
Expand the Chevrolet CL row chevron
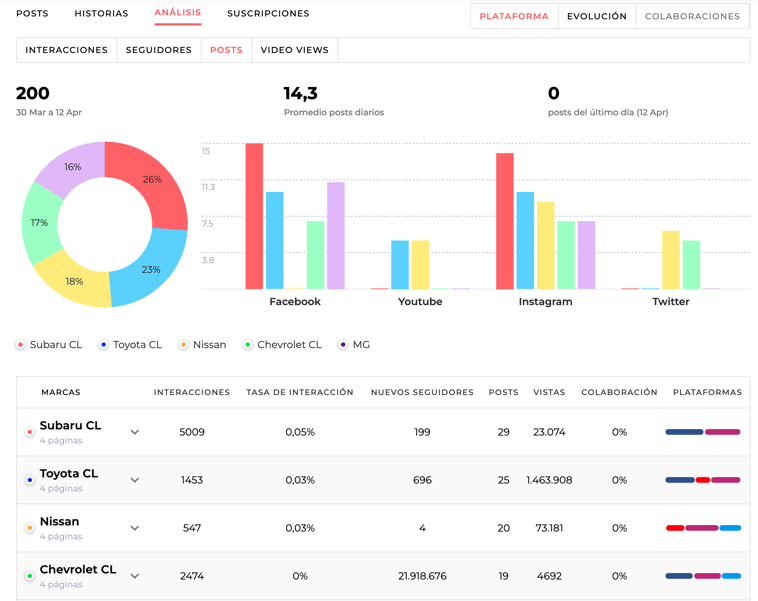tap(135, 576)
